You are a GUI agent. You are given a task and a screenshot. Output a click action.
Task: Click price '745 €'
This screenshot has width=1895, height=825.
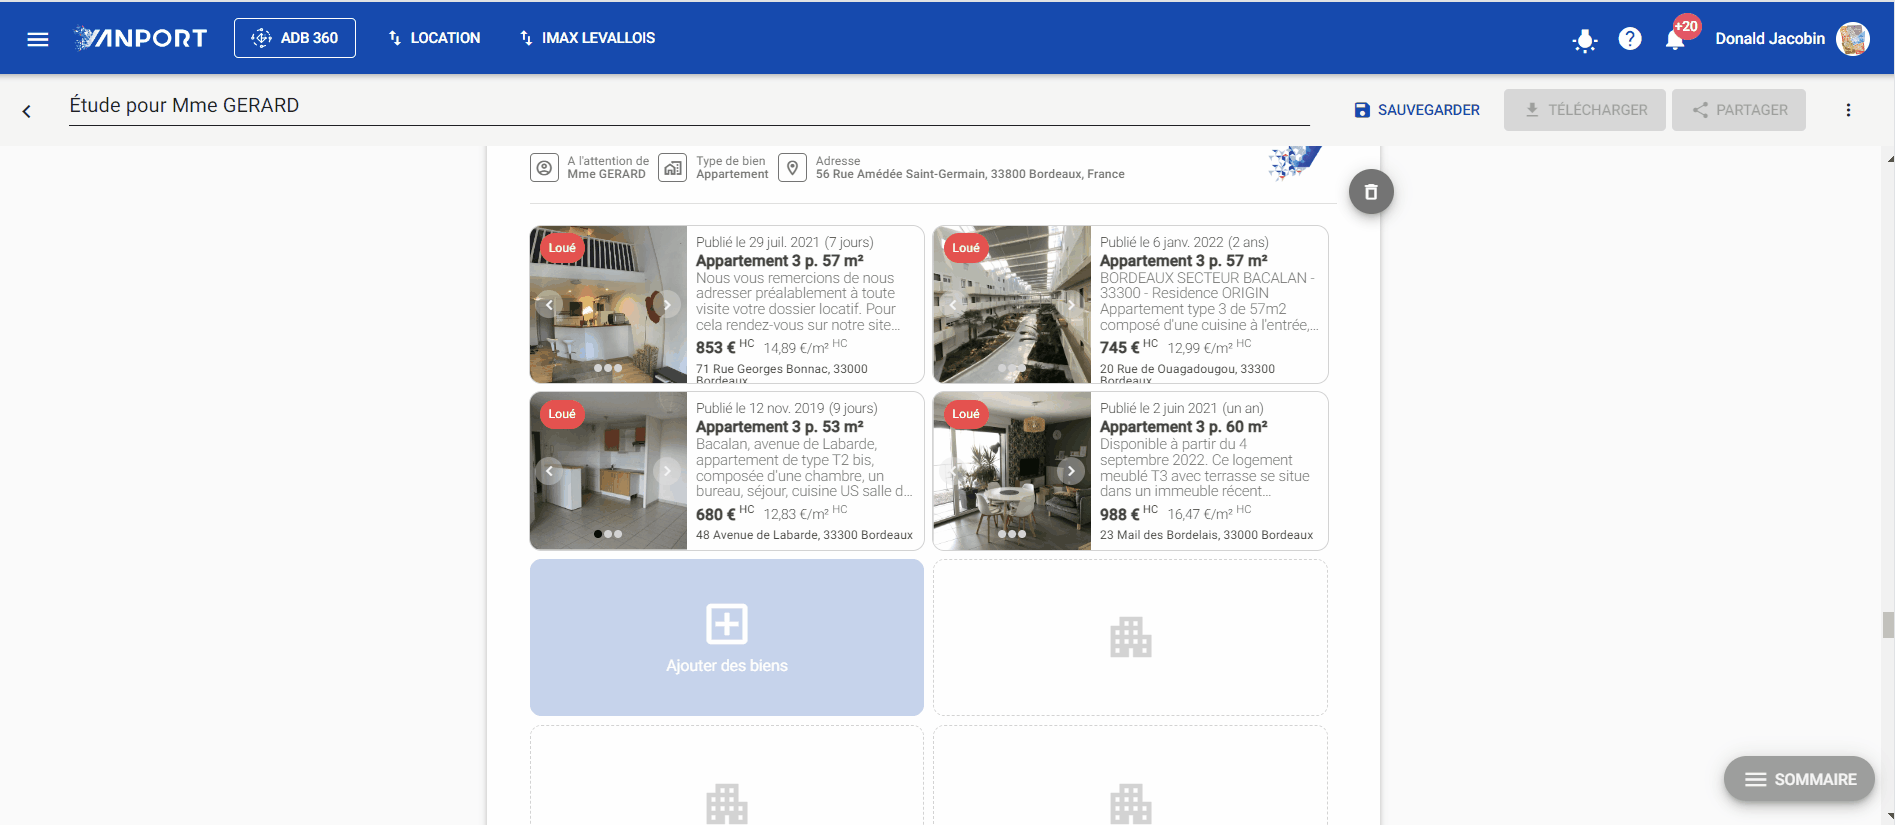click(1120, 348)
